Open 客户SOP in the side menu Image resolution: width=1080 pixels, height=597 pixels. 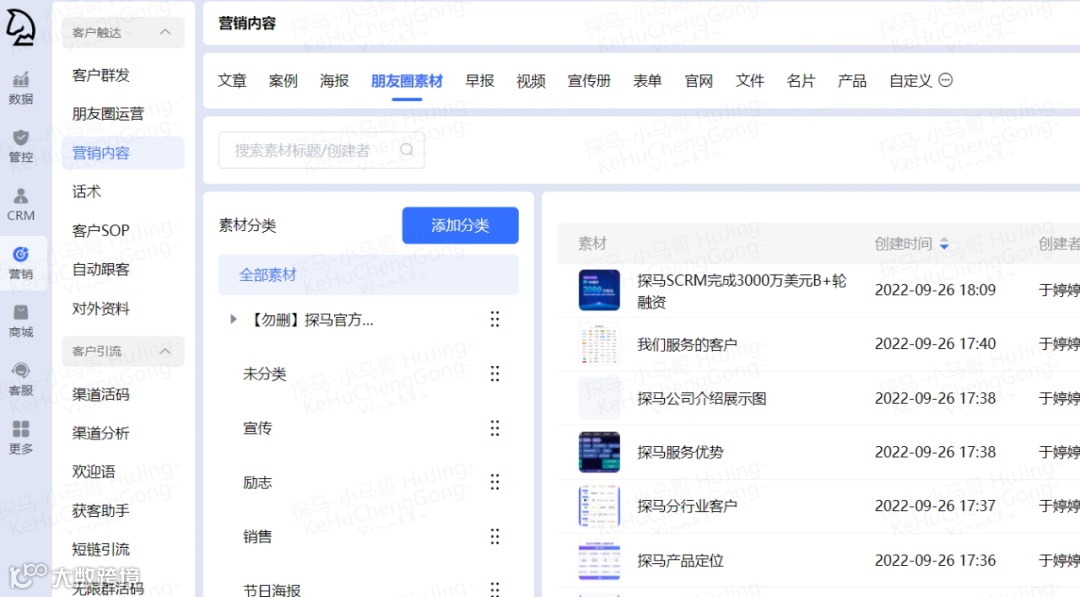101,230
